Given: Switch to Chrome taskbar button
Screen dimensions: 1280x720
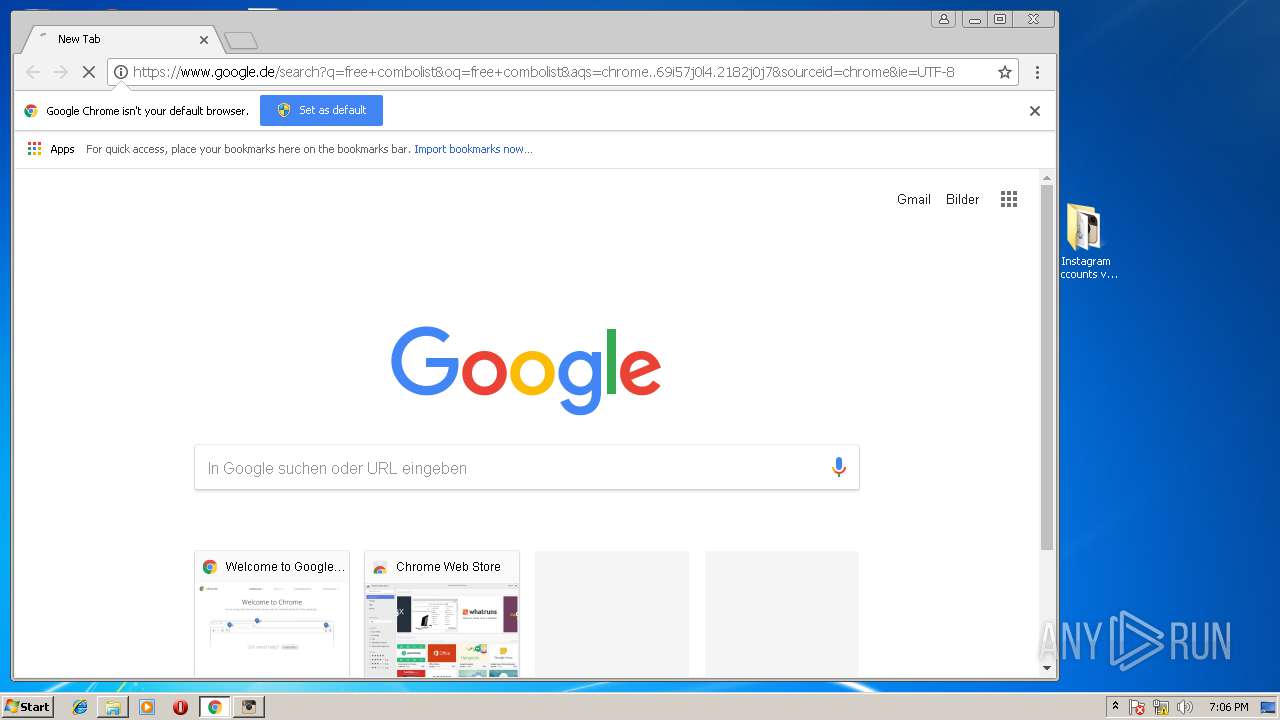Looking at the screenshot, I should click(x=214, y=707).
